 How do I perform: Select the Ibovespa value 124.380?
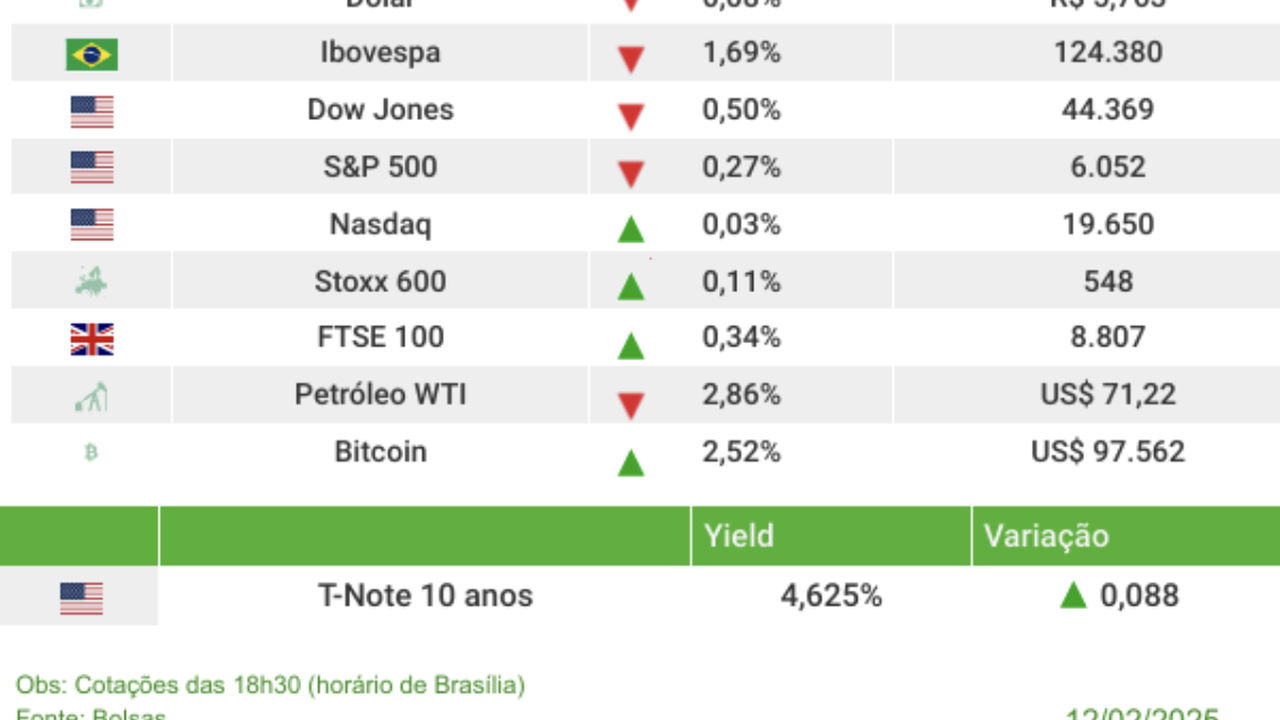[1108, 52]
